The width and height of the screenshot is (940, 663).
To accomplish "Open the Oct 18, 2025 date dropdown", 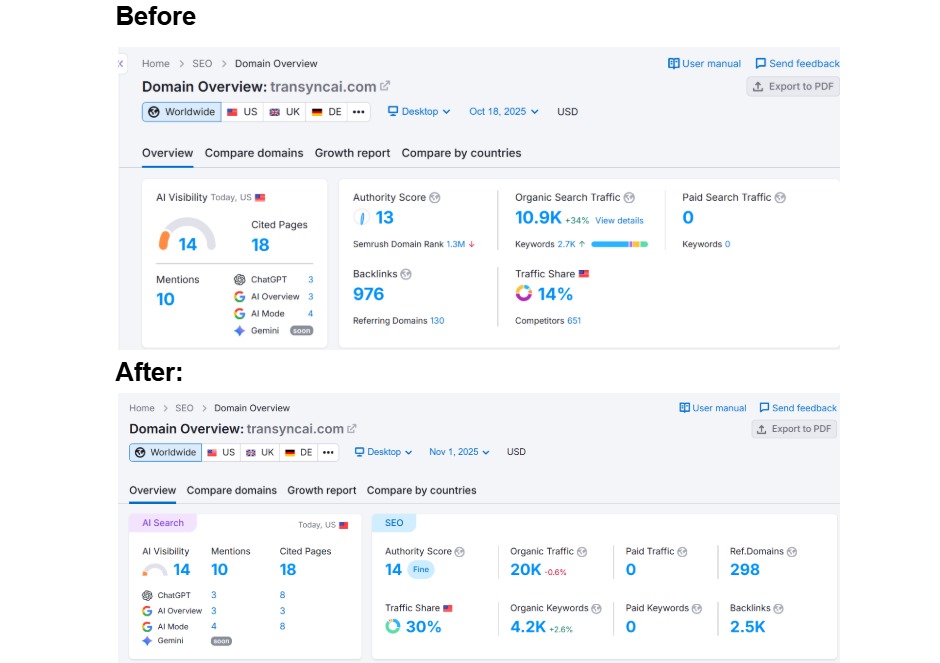I will coord(503,112).
